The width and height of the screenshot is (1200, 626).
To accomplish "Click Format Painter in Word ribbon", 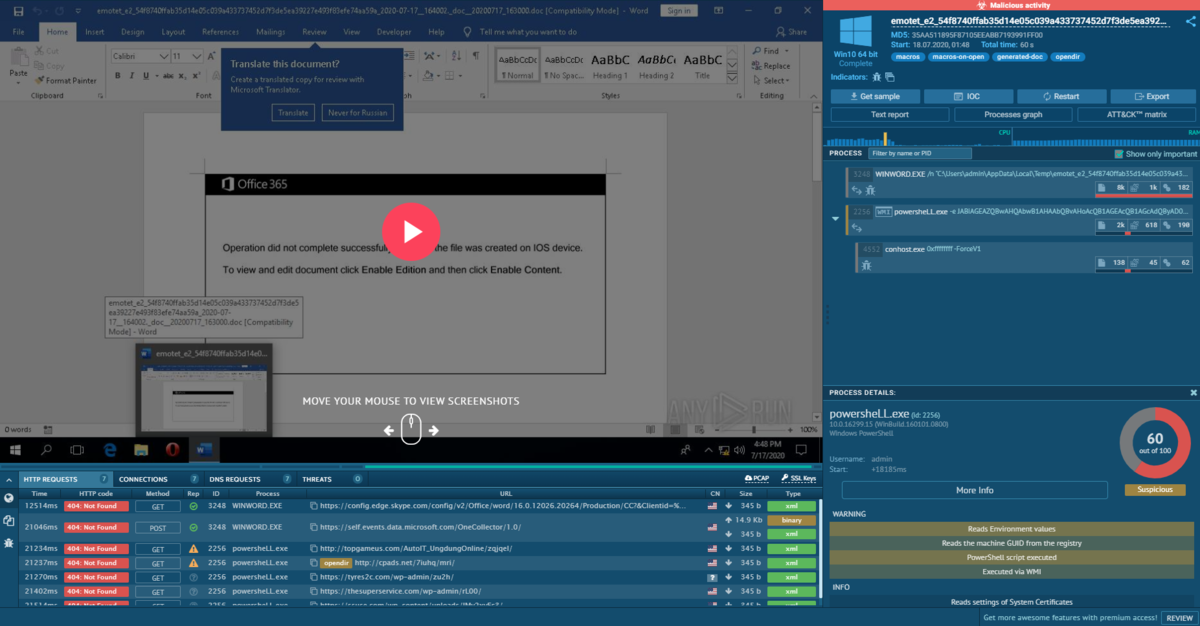I will click(x=67, y=80).
